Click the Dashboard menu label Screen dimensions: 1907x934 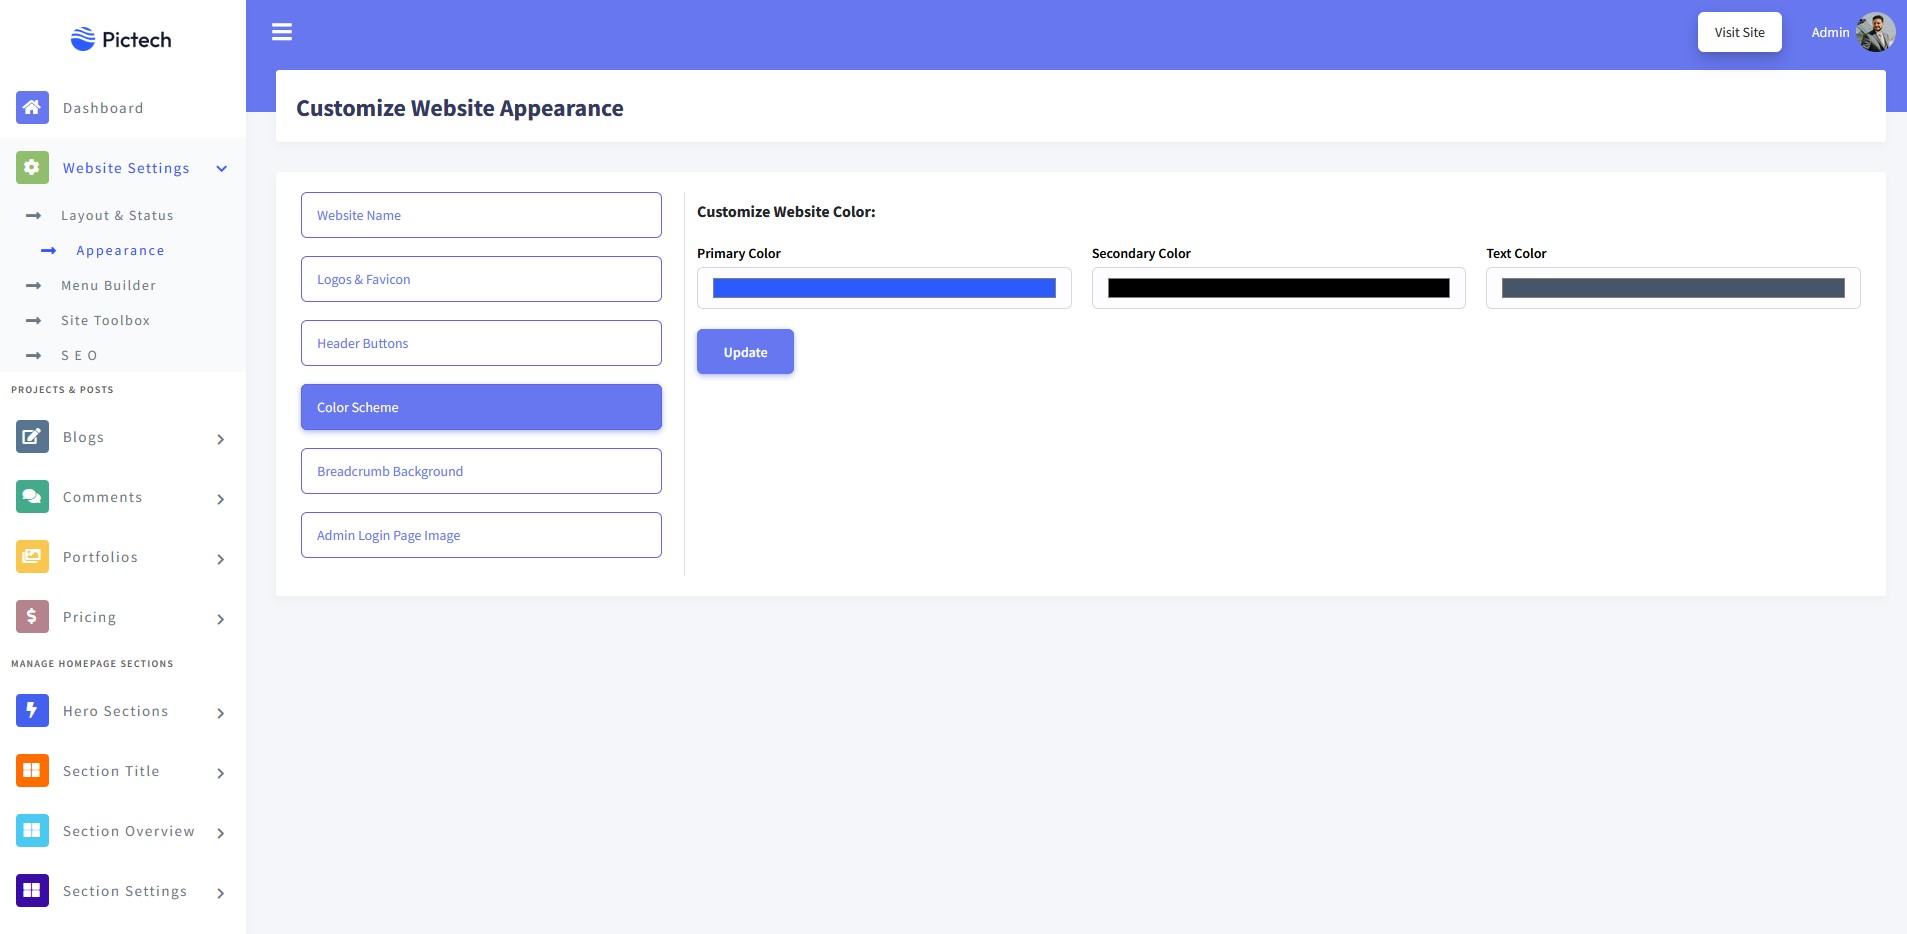point(103,108)
